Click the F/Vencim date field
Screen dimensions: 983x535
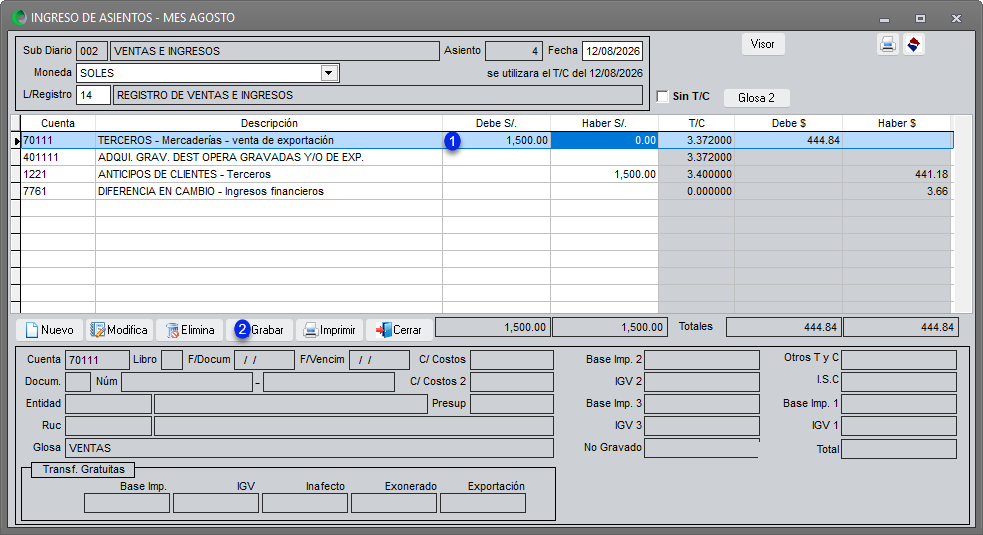(x=379, y=360)
